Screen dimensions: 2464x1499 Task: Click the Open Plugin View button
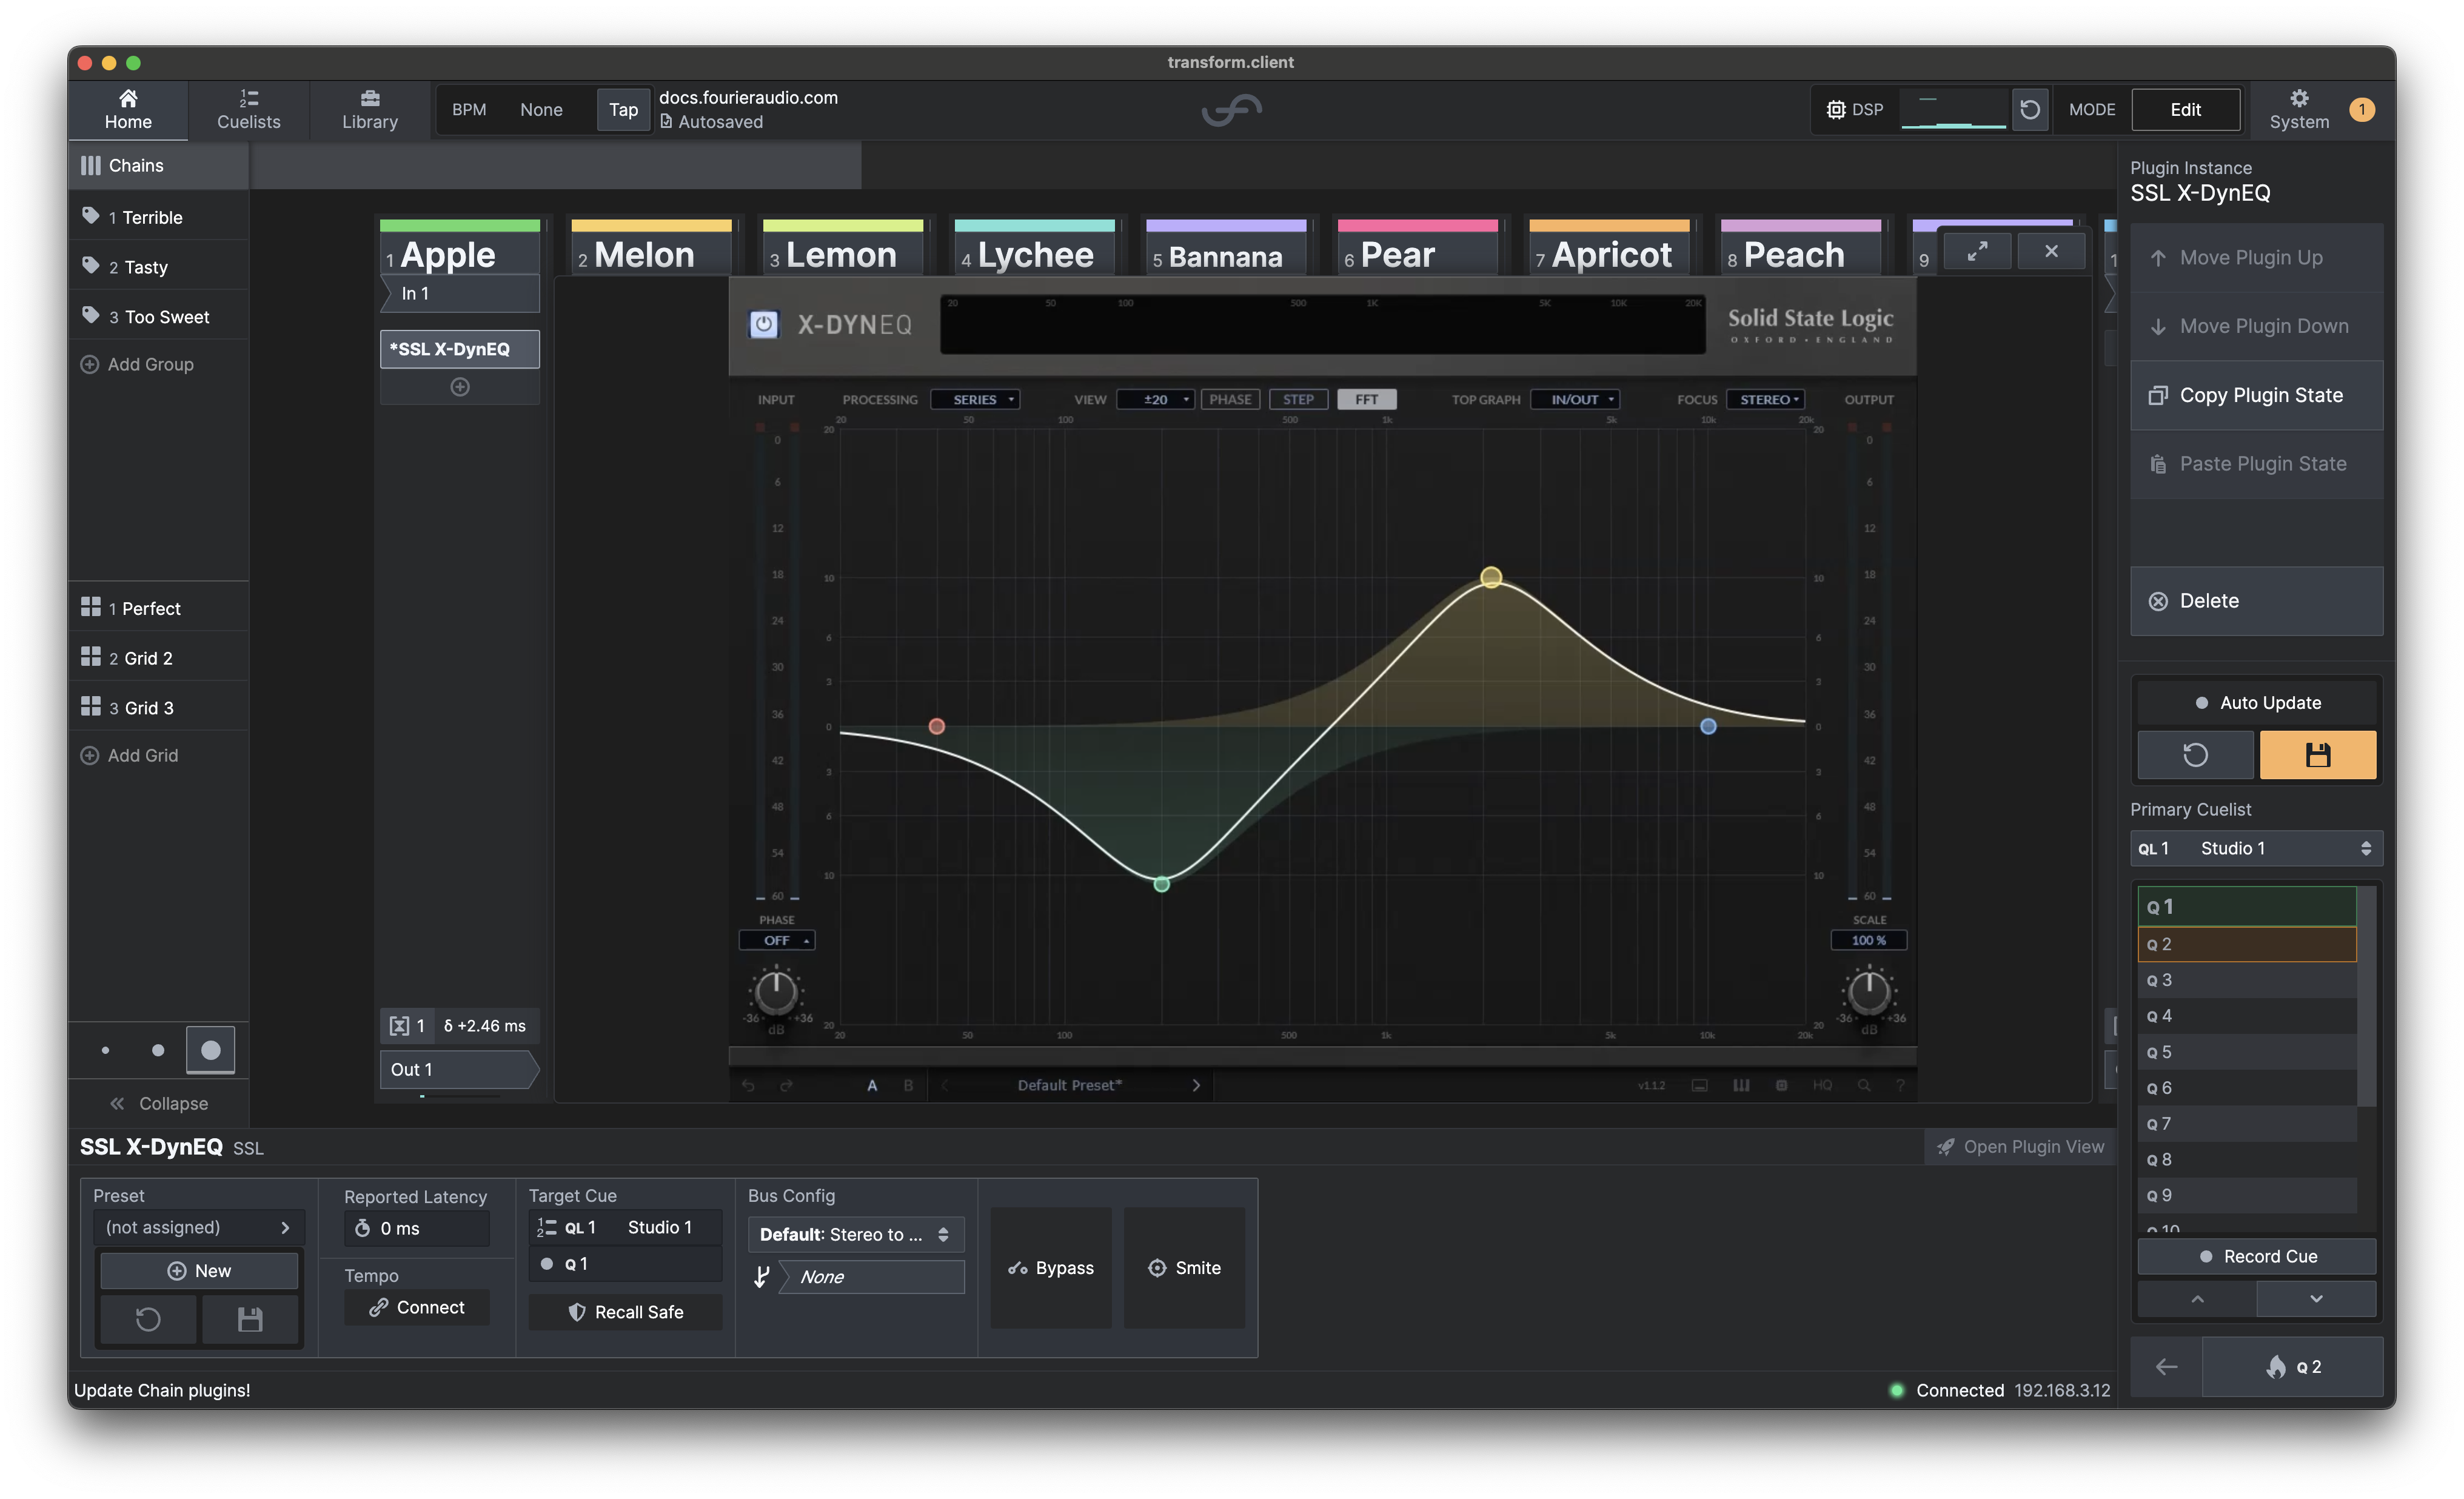[x=2020, y=1147]
